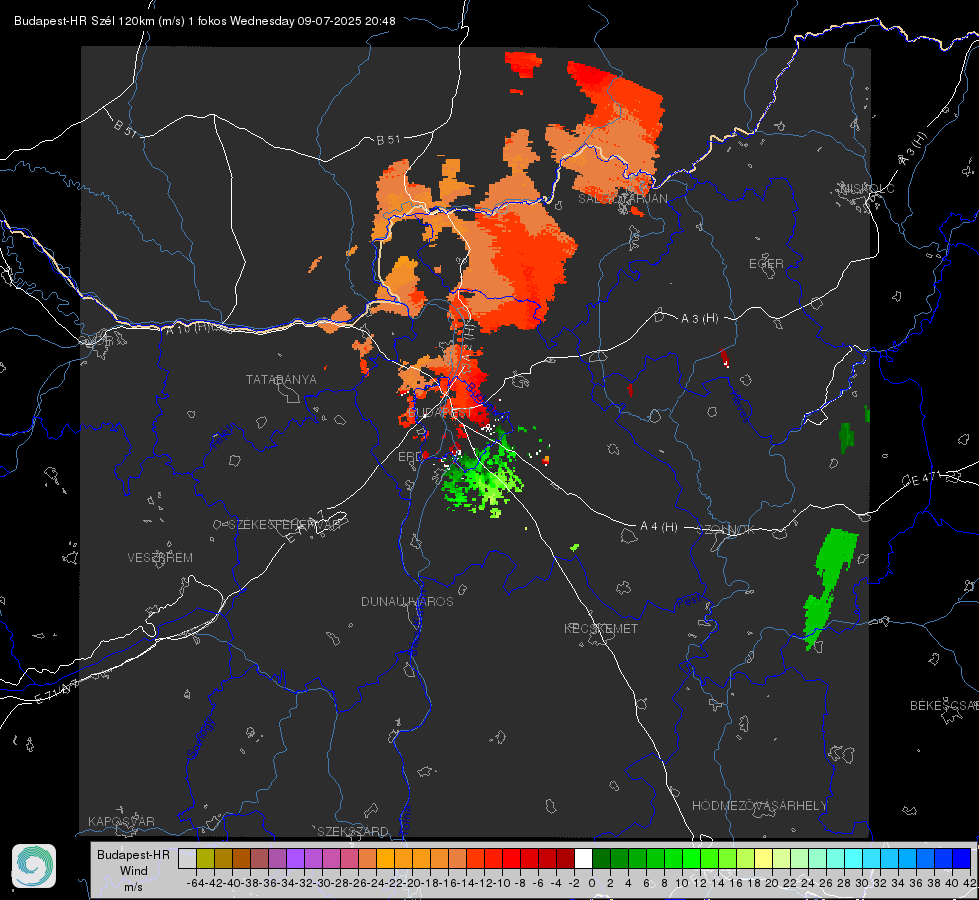The image size is (979, 900).
Task: Click the large green echo southeast of Szolnok
Action: click(x=830, y=587)
